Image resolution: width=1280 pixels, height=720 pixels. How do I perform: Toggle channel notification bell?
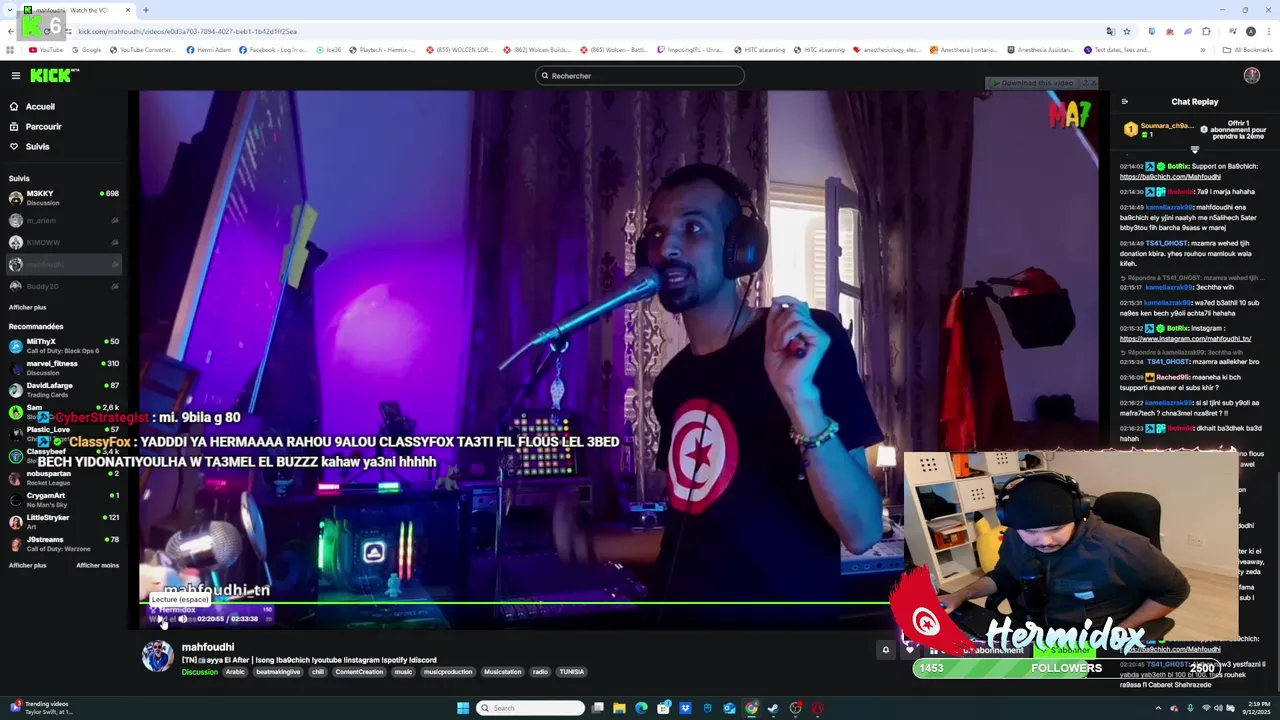click(885, 650)
